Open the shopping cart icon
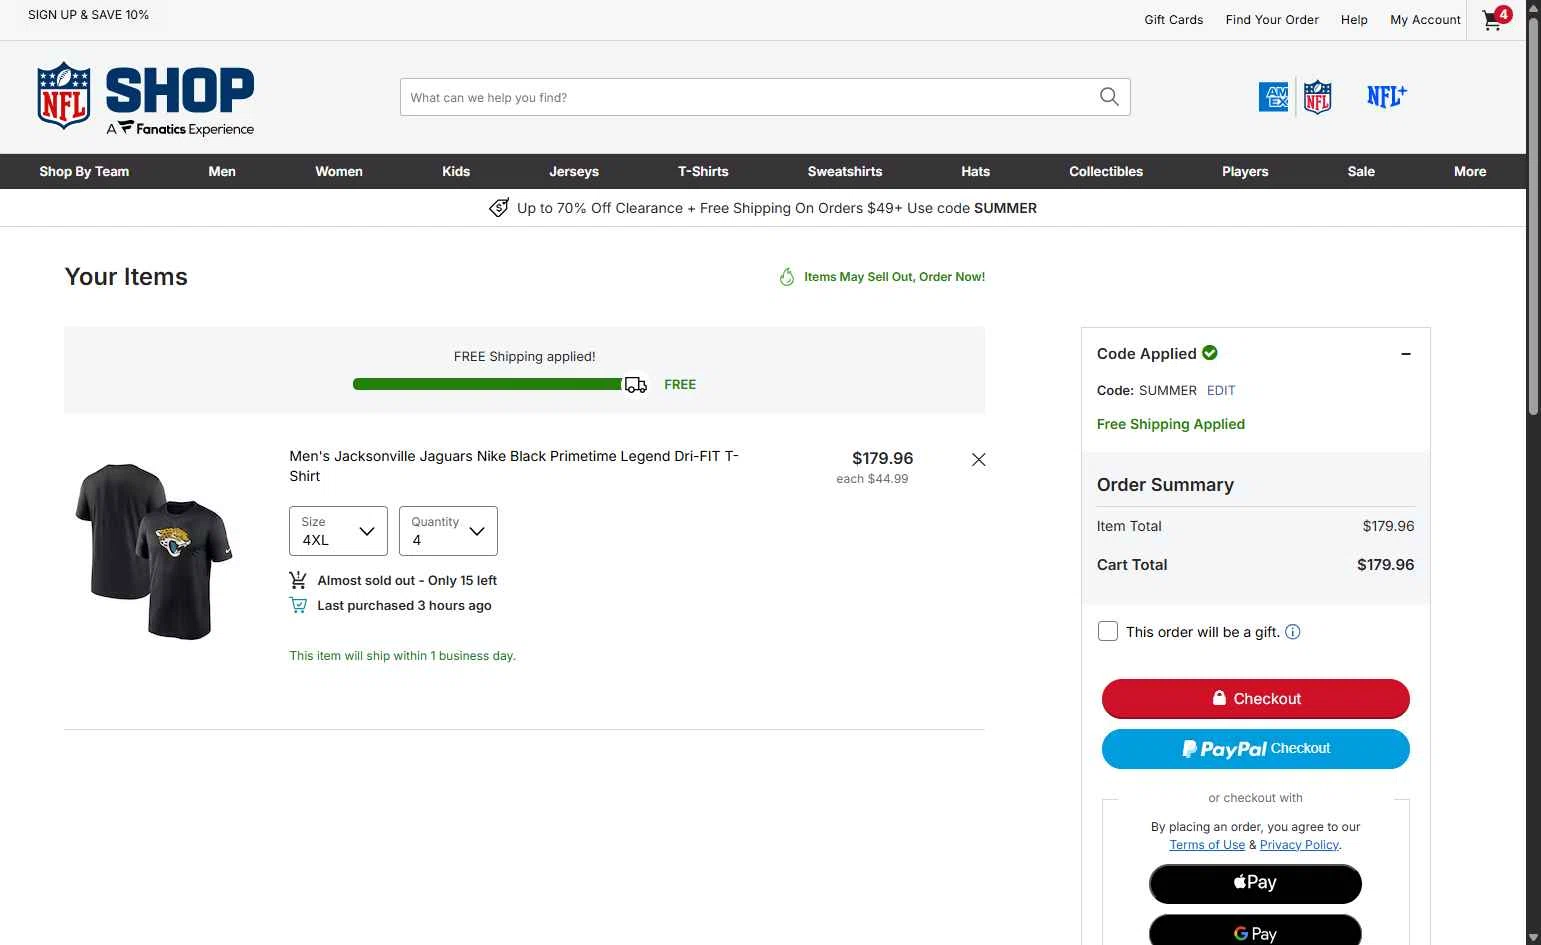The width and height of the screenshot is (1541, 945). (x=1495, y=19)
